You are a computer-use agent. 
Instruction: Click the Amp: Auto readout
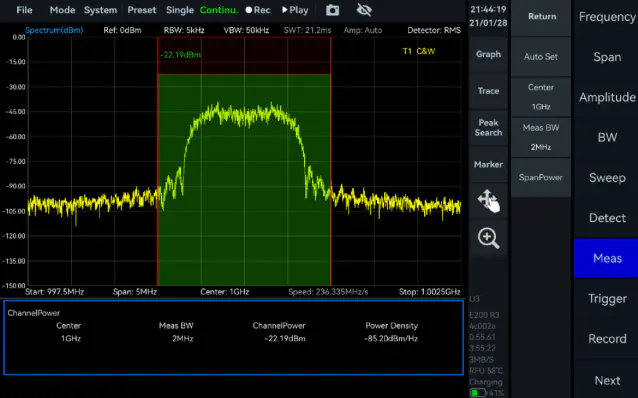pos(363,30)
